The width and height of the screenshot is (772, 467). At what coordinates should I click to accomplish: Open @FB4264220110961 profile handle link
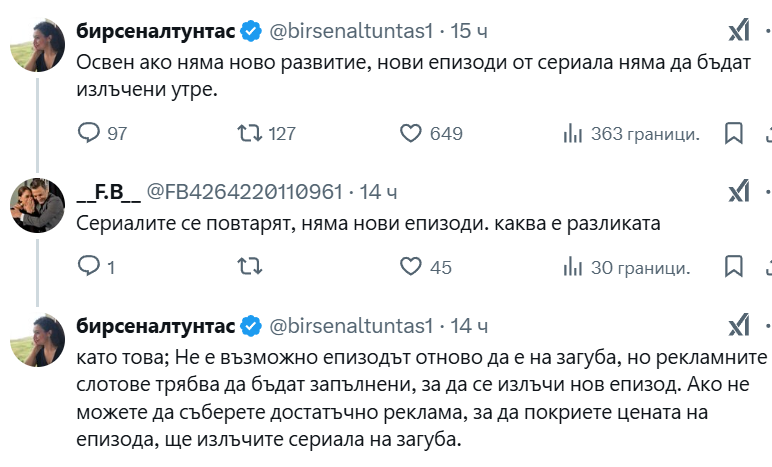[x=245, y=191]
